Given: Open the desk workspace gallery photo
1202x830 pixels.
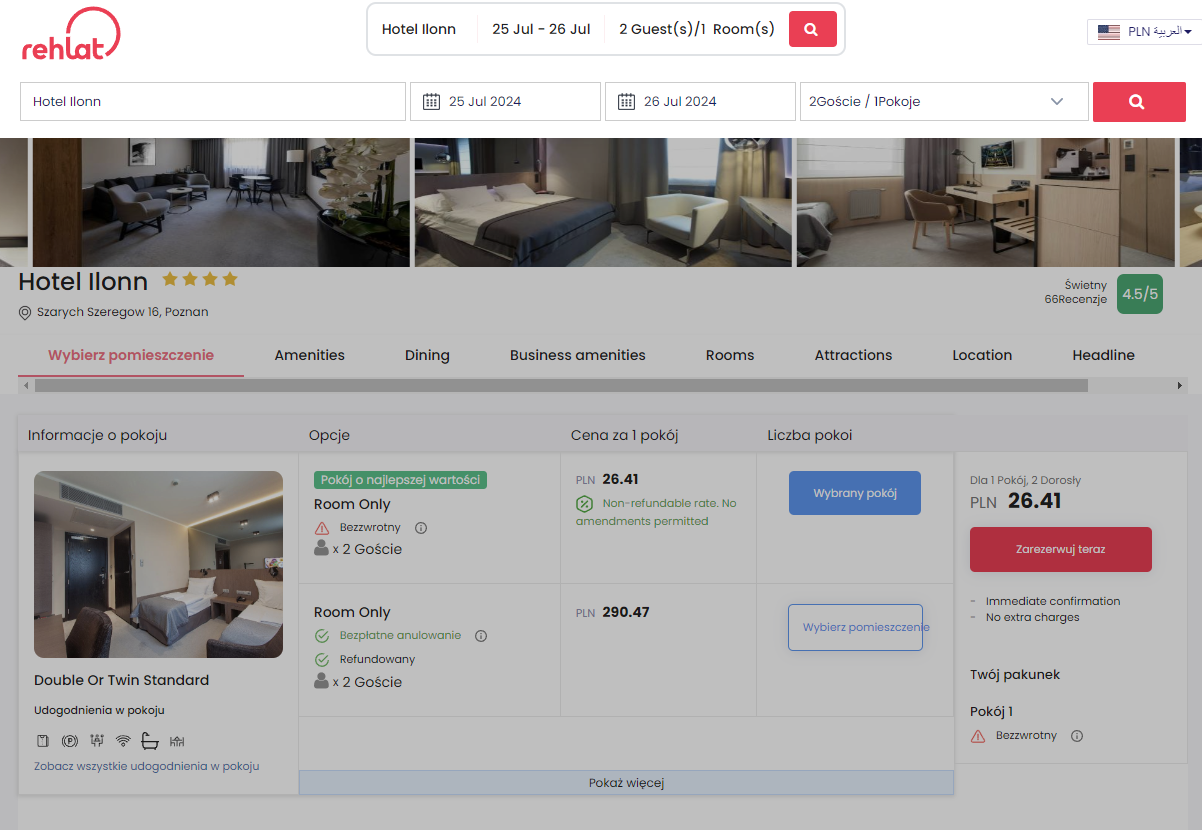Looking at the screenshot, I should tap(985, 203).
